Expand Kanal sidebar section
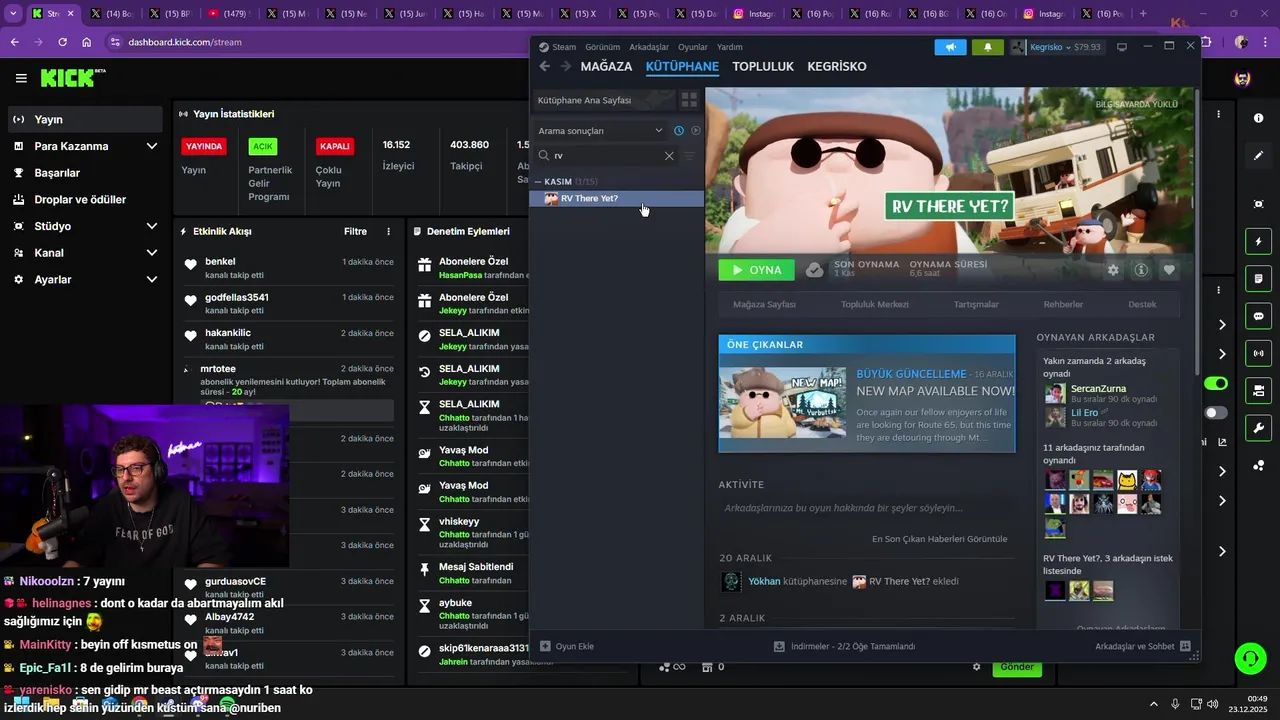 pyautogui.click(x=151, y=253)
